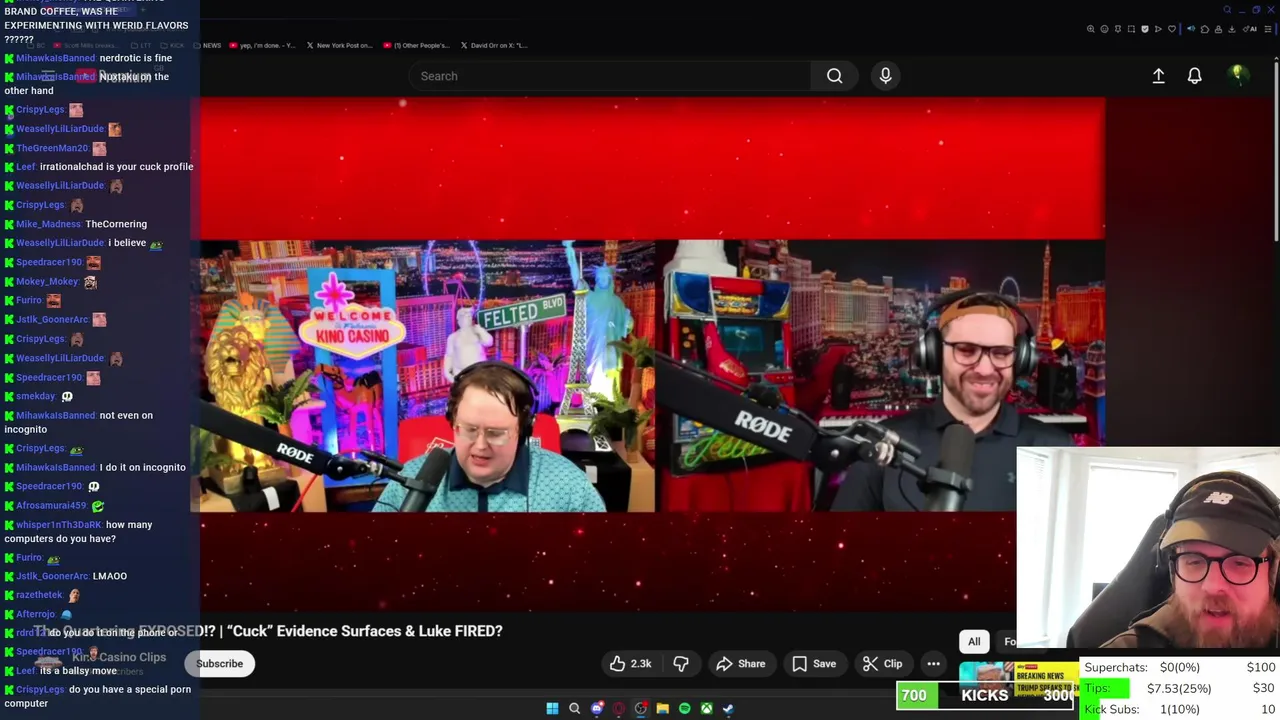The width and height of the screenshot is (1280, 720).
Task: Click the 700 KICKS goal progress bar
Action: 985,696
